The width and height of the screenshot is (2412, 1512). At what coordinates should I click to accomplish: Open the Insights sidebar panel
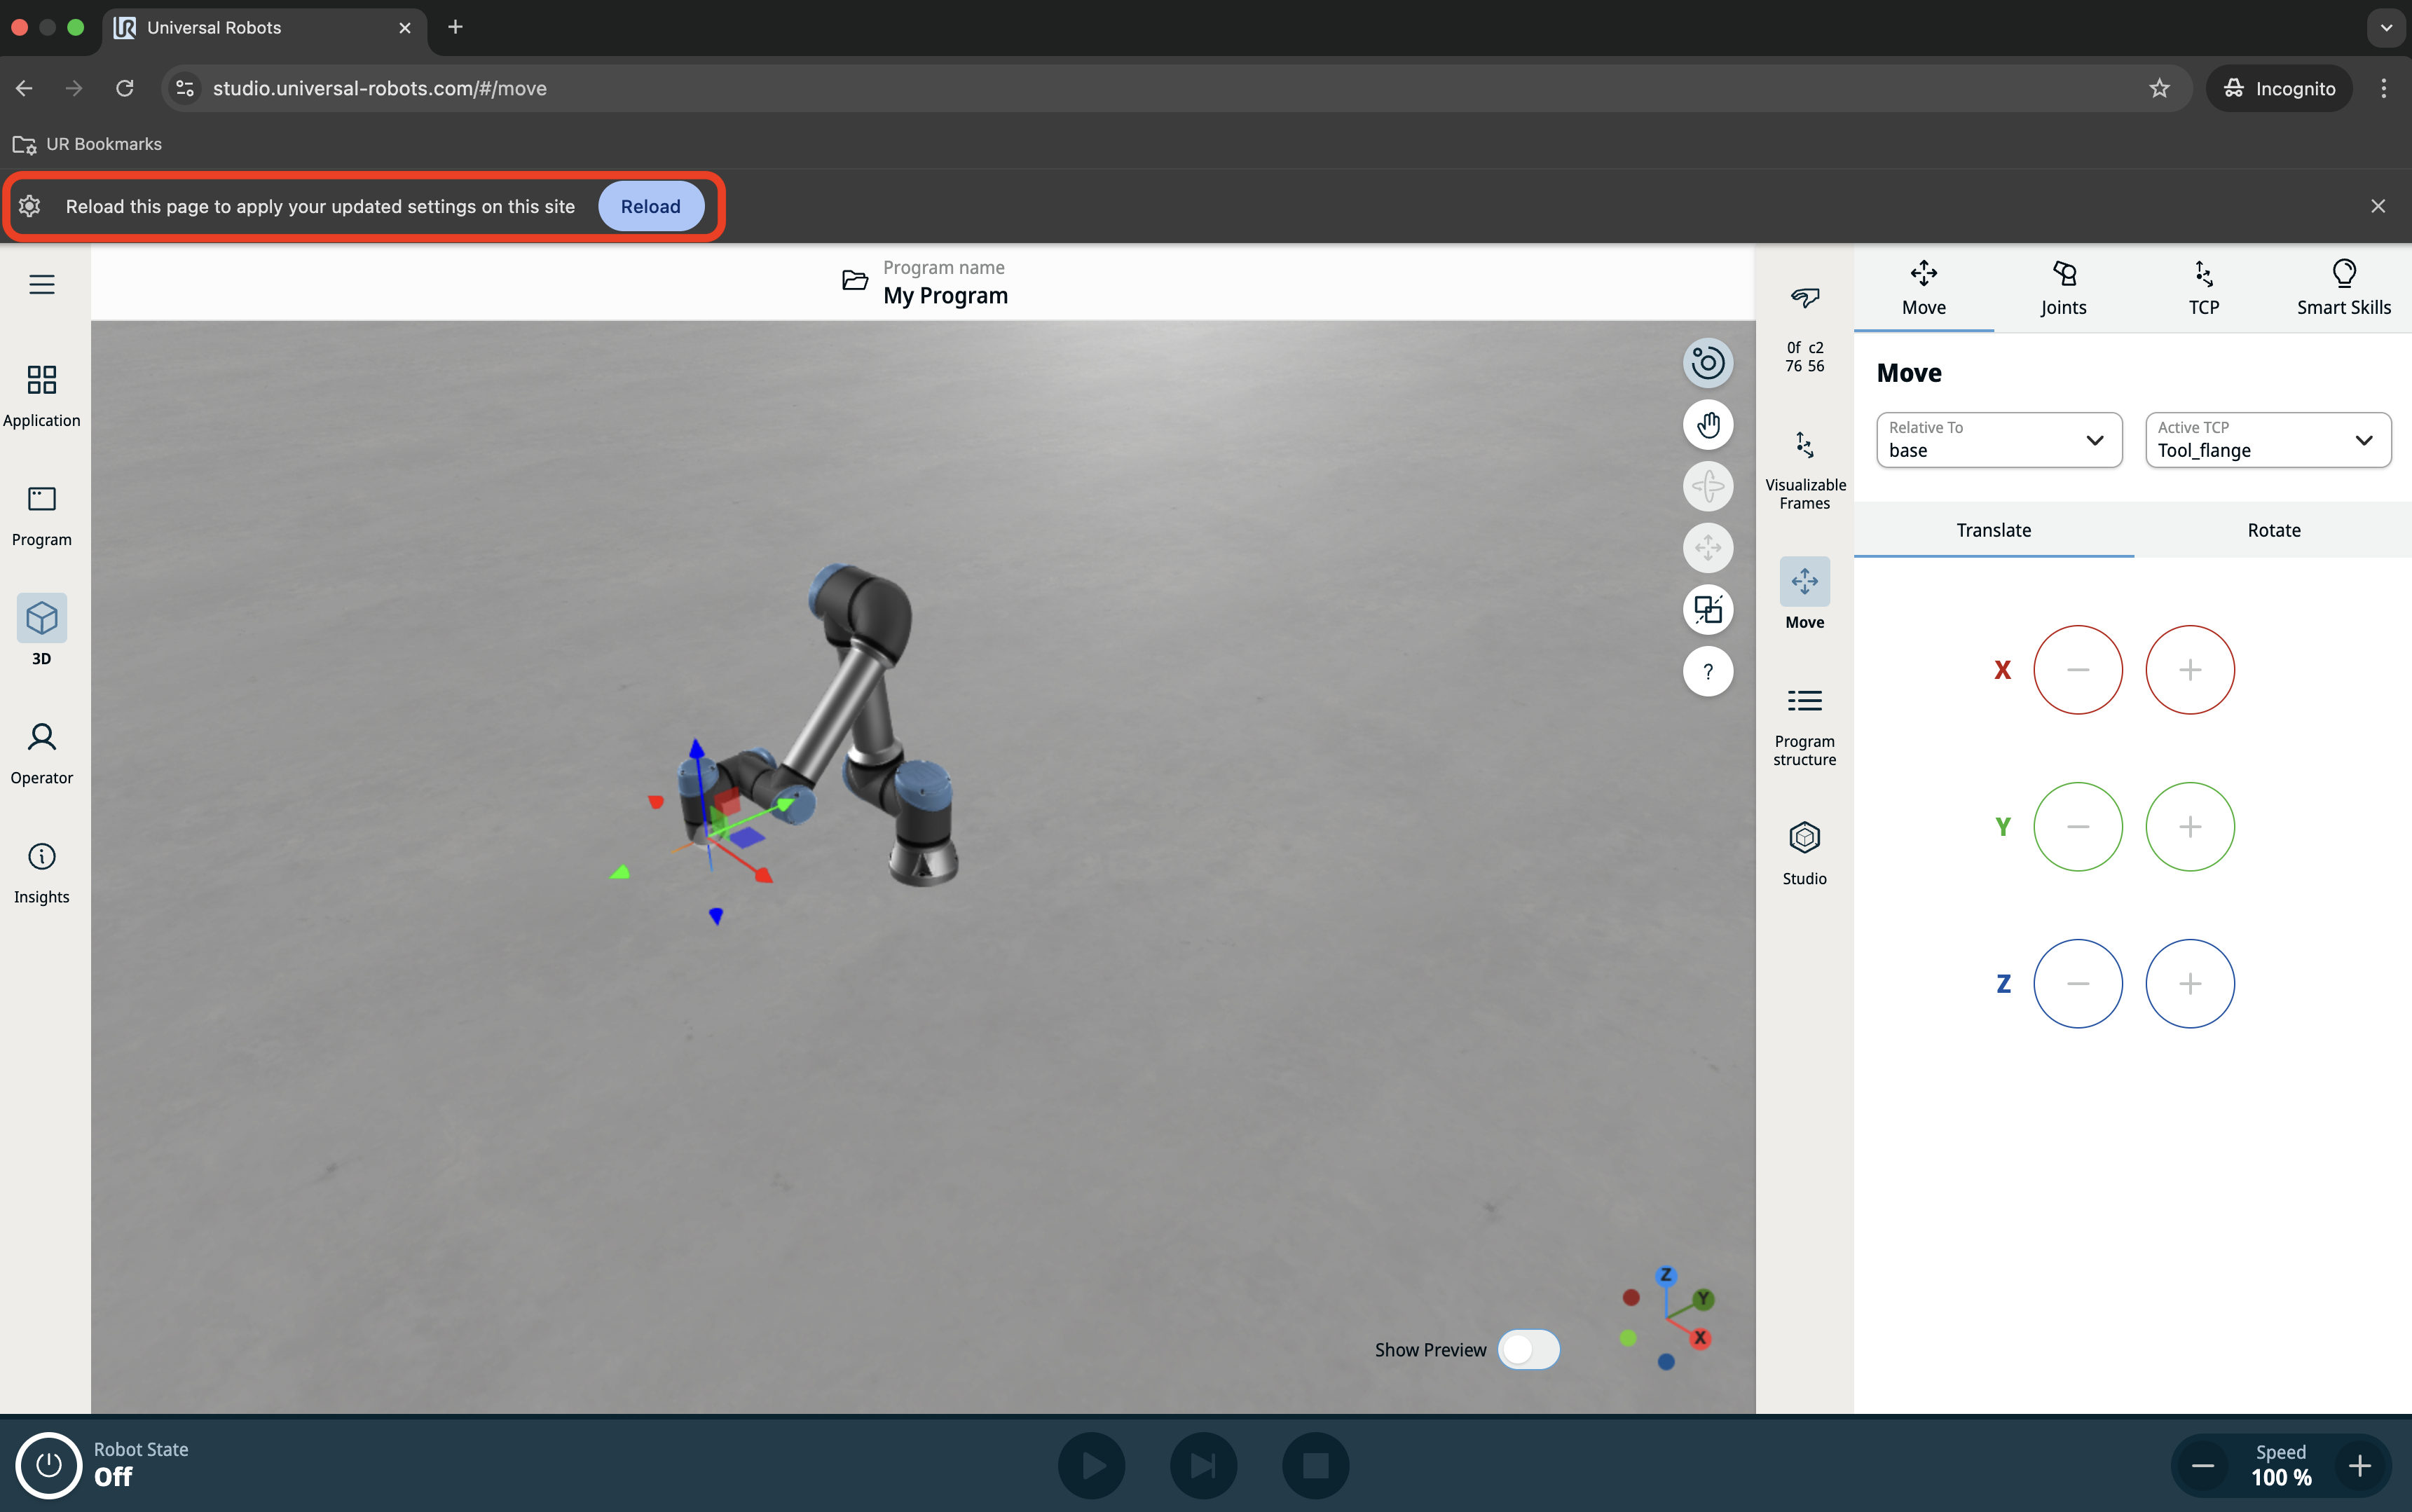(41, 872)
